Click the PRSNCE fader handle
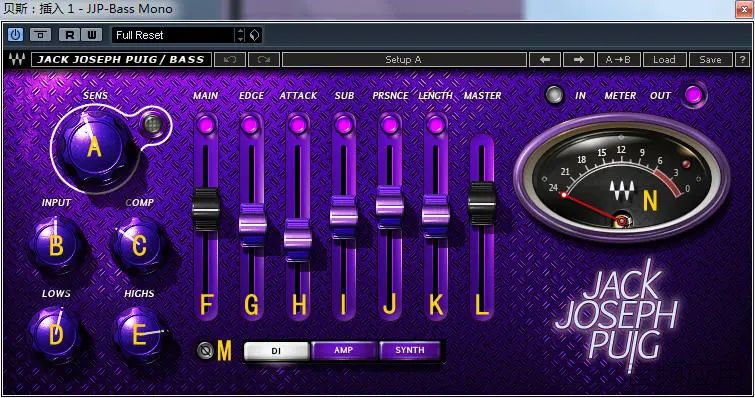The image size is (755, 398). (x=389, y=206)
